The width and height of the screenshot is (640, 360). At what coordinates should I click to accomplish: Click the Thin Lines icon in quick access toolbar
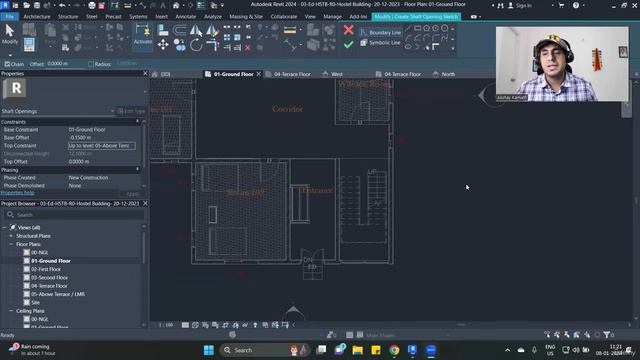coord(201,5)
